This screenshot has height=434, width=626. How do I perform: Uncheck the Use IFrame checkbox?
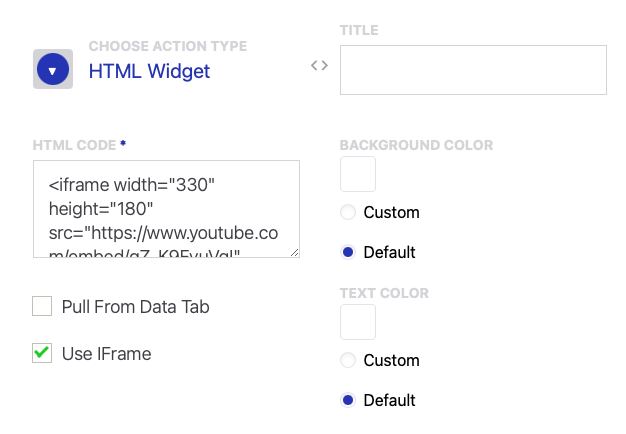pyautogui.click(x=42, y=353)
